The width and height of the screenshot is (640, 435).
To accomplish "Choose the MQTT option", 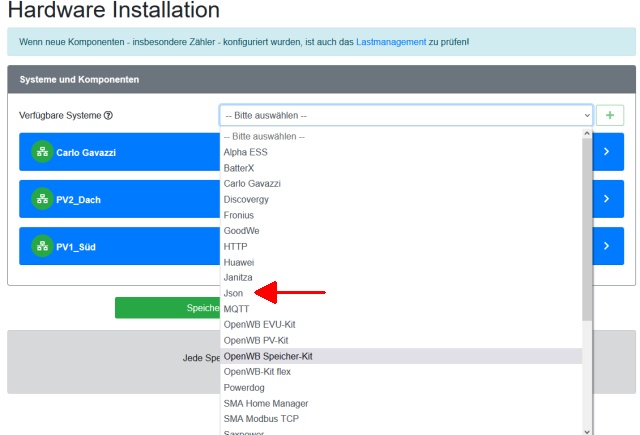I will pyautogui.click(x=401, y=309).
